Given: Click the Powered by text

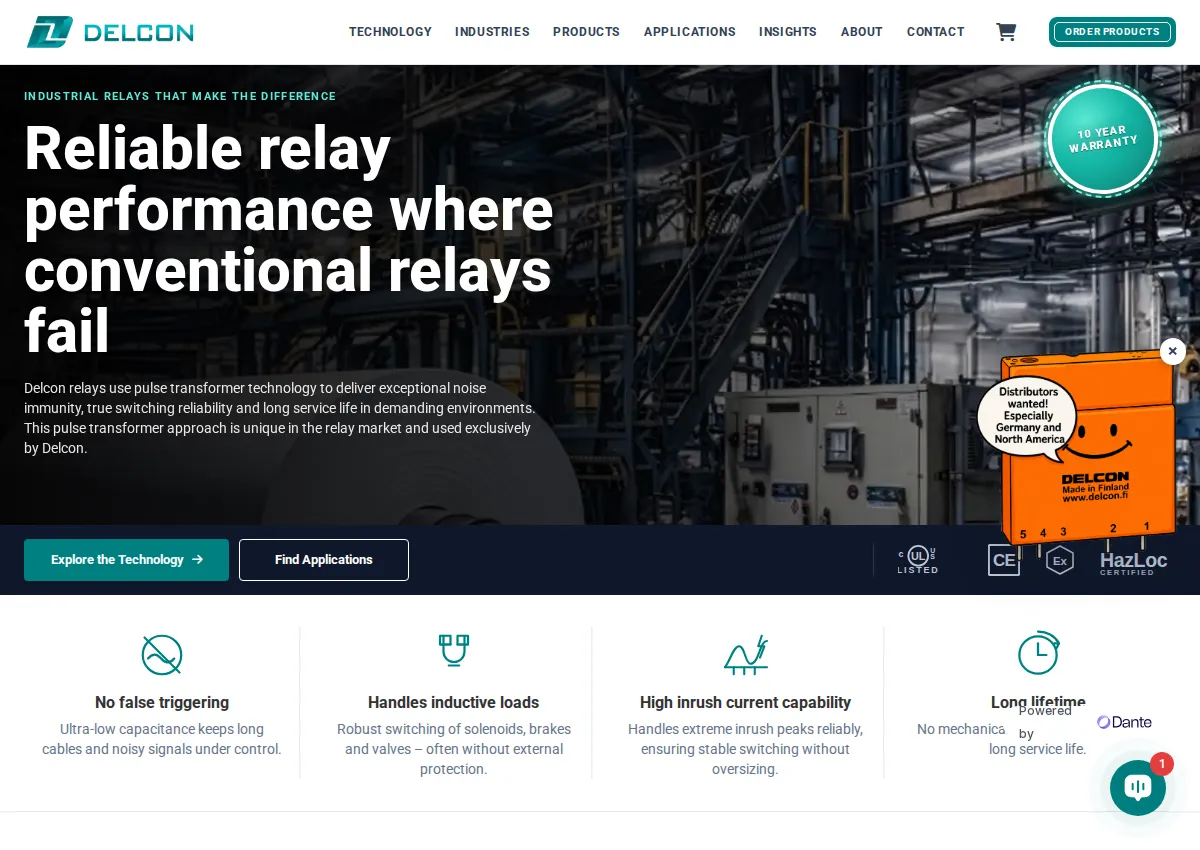Looking at the screenshot, I should tap(1045, 722).
